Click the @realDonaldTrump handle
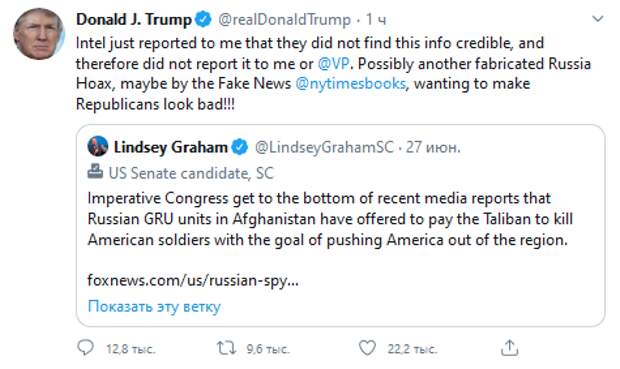The image size is (620, 369). pyautogui.click(x=284, y=19)
